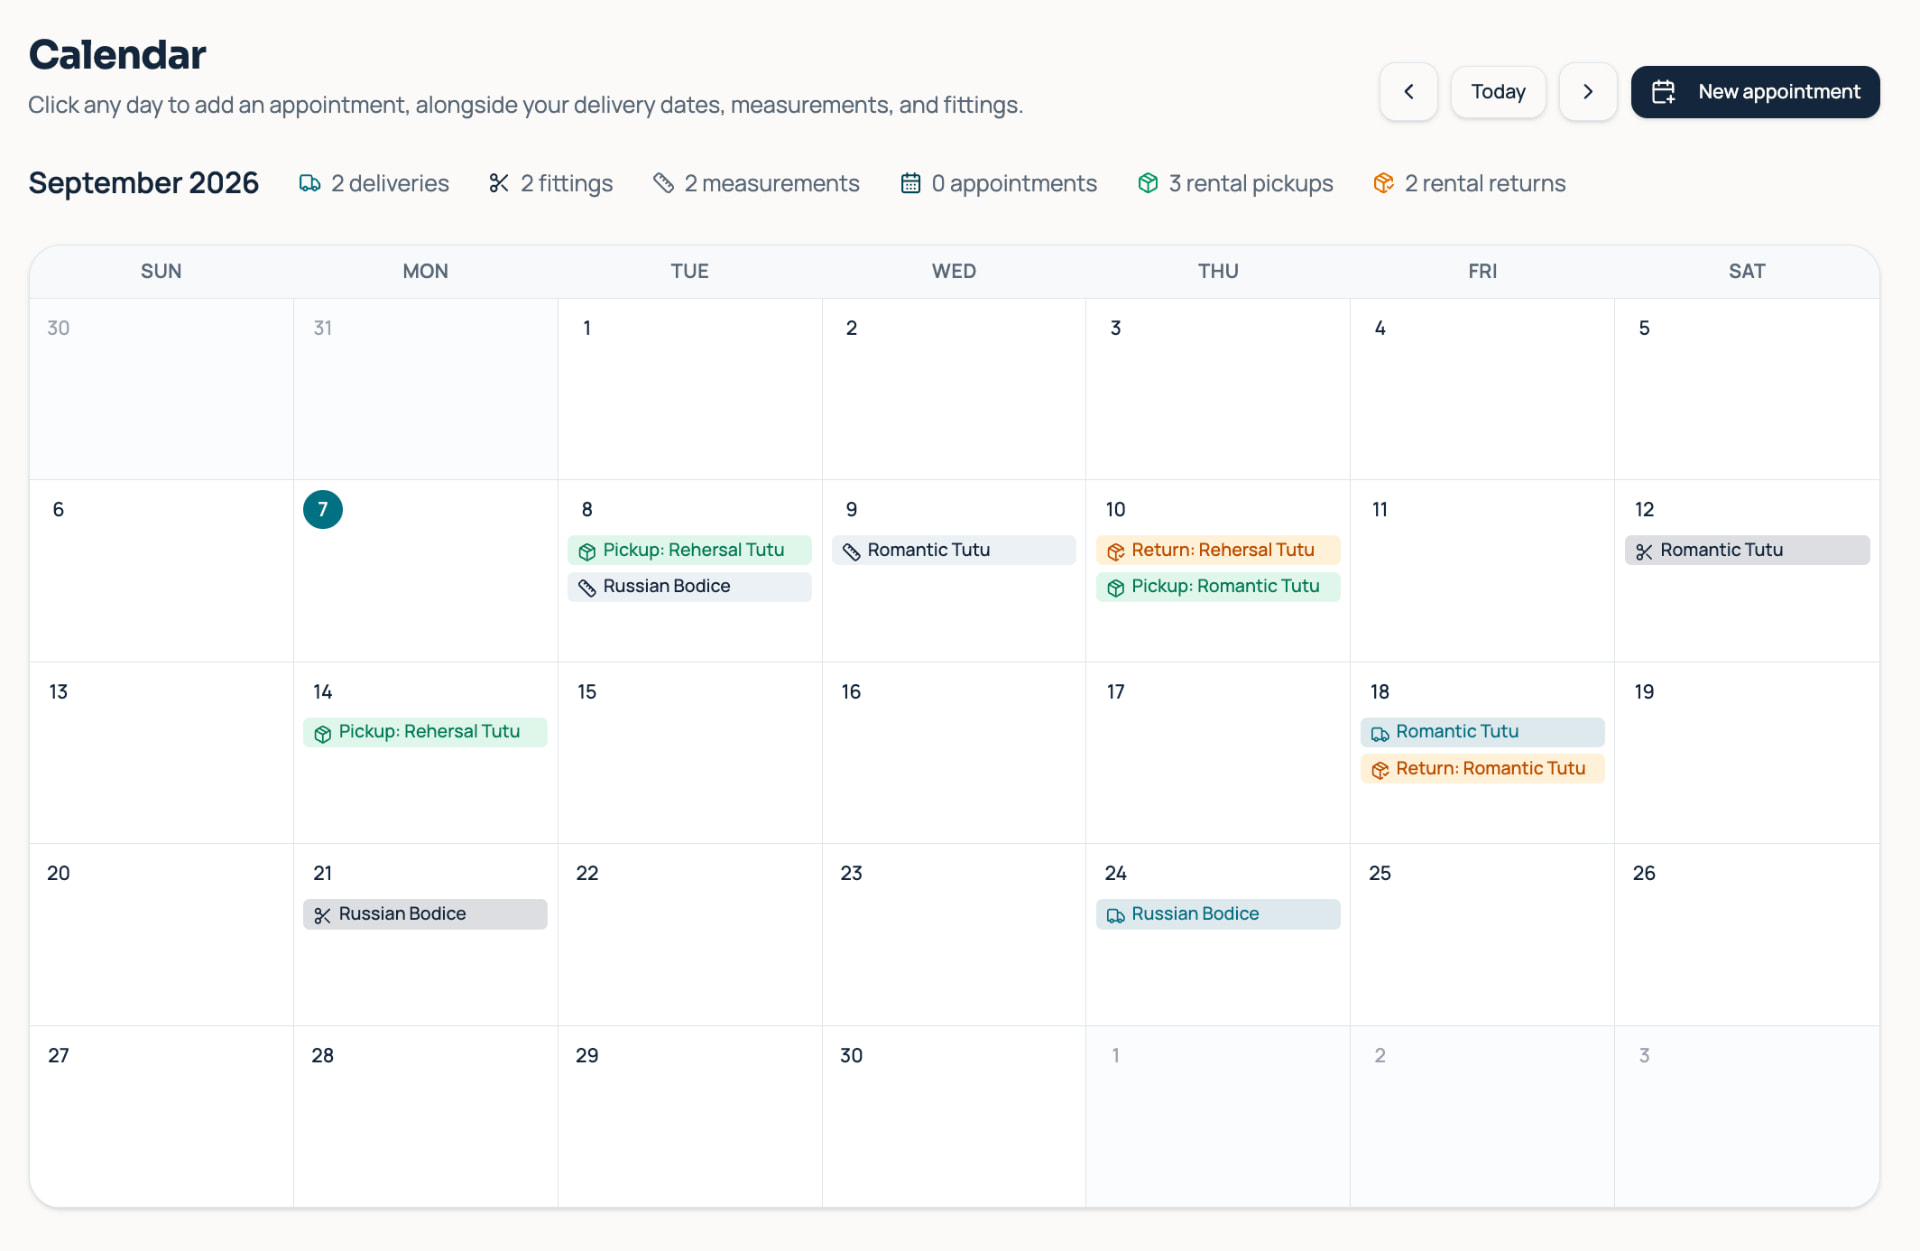Open Romantic Tutu delivery on the 18th
The width and height of the screenshot is (1920, 1251).
click(1482, 732)
